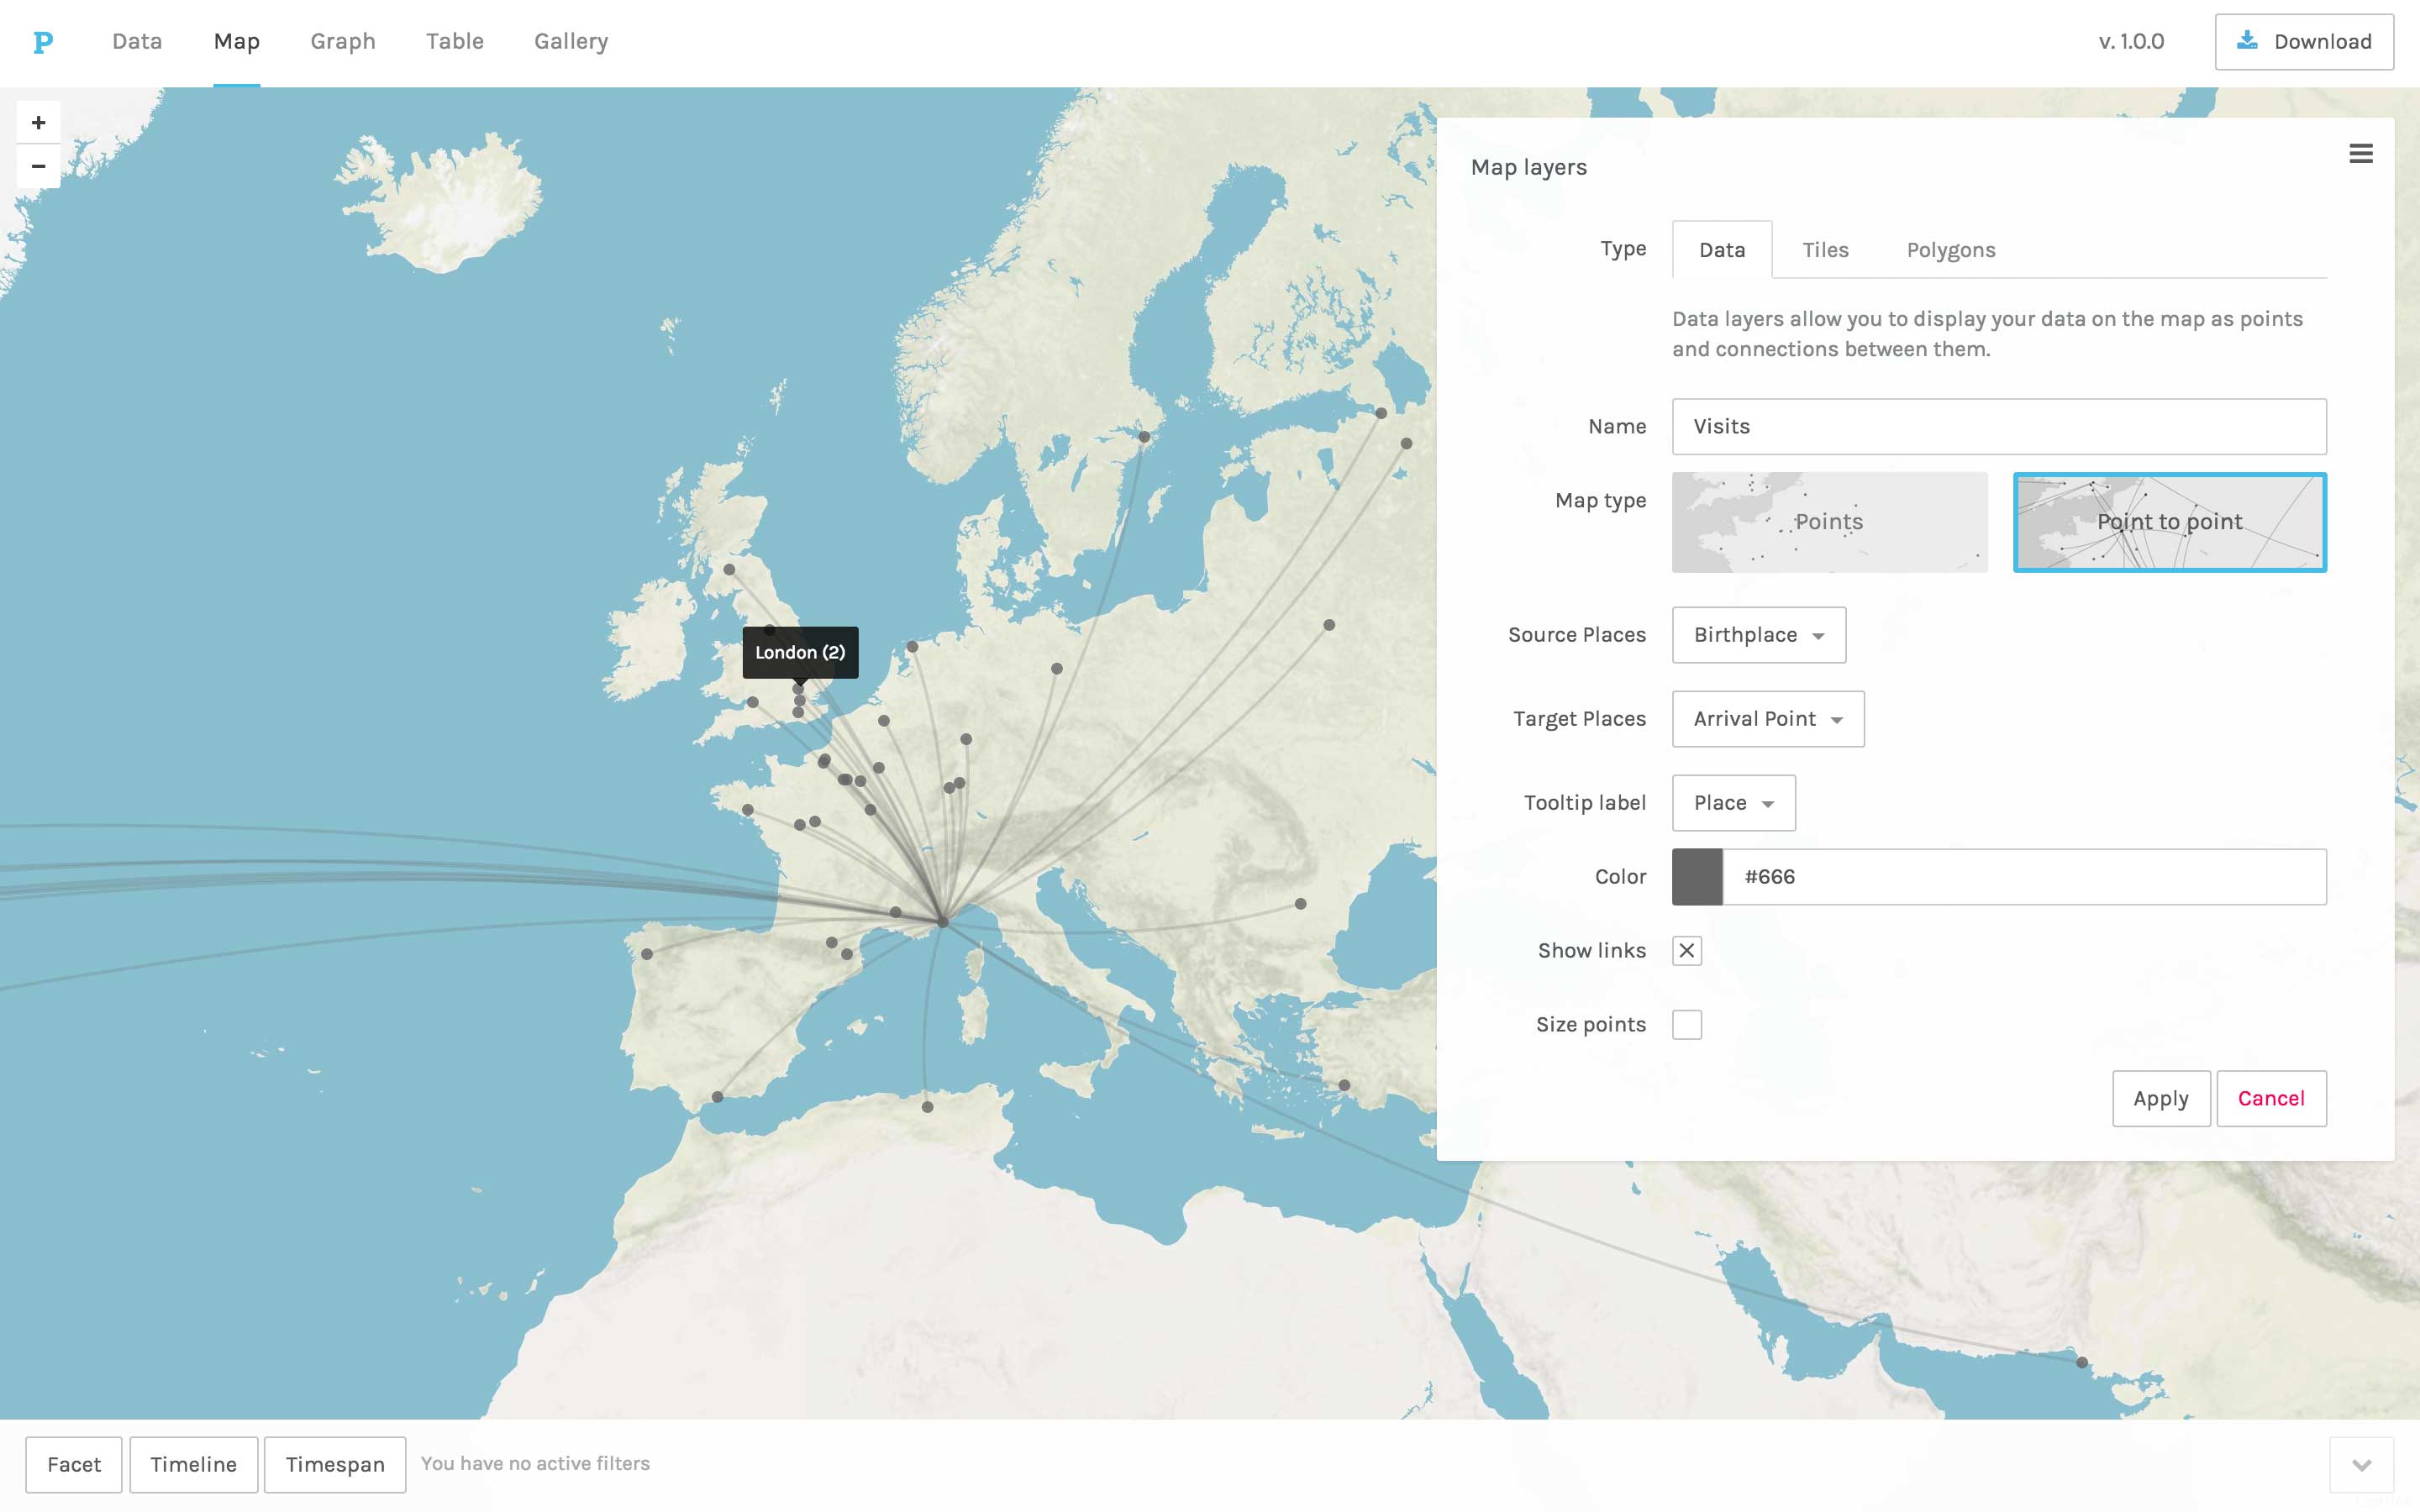Zoom out the map with minus button
Image resolution: width=2420 pixels, height=1512 pixels.
[38, 166]
